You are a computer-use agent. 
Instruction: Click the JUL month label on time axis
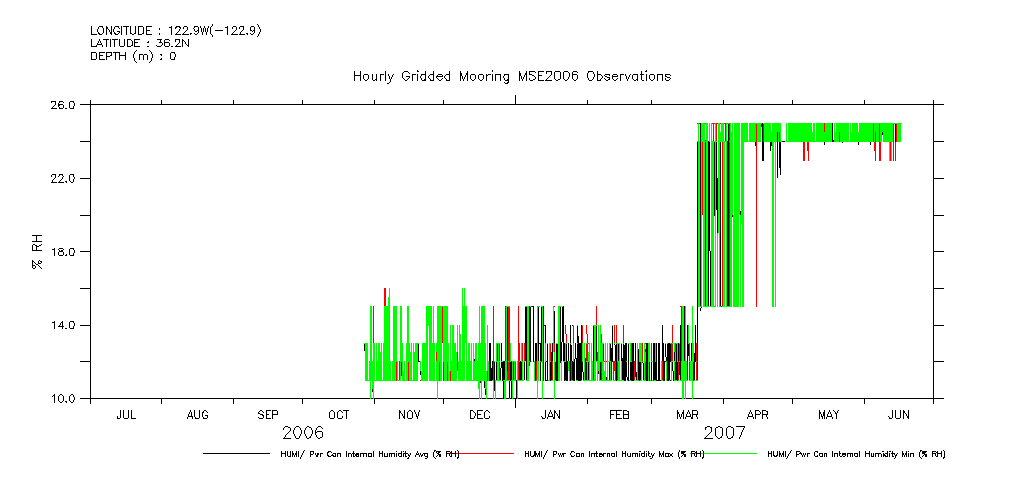(126, 414)
